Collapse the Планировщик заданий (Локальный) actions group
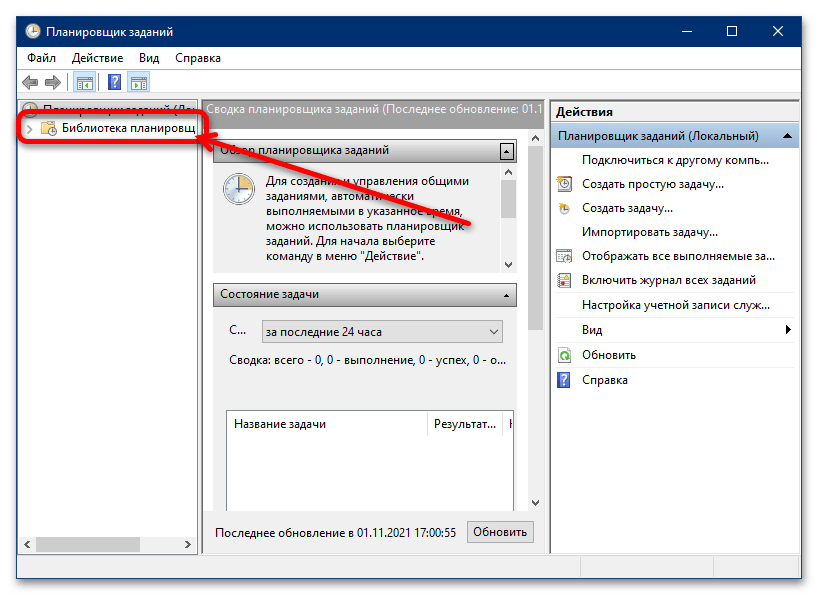Image resolution: width=818 pixels, height=595 pixels. point(789,136)
